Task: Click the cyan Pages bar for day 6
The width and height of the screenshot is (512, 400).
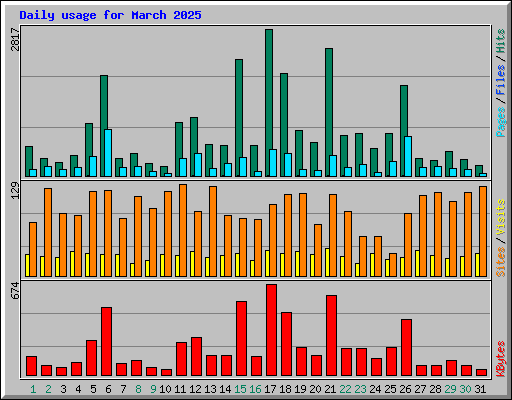Action: tap(108, 153)
